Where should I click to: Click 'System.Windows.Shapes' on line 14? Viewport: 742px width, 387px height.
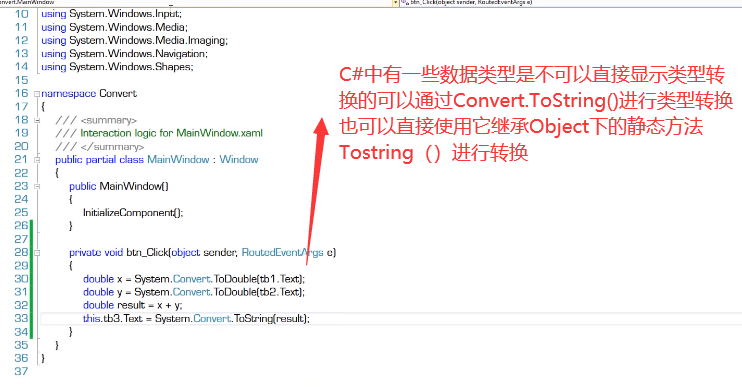coord(130,67)
